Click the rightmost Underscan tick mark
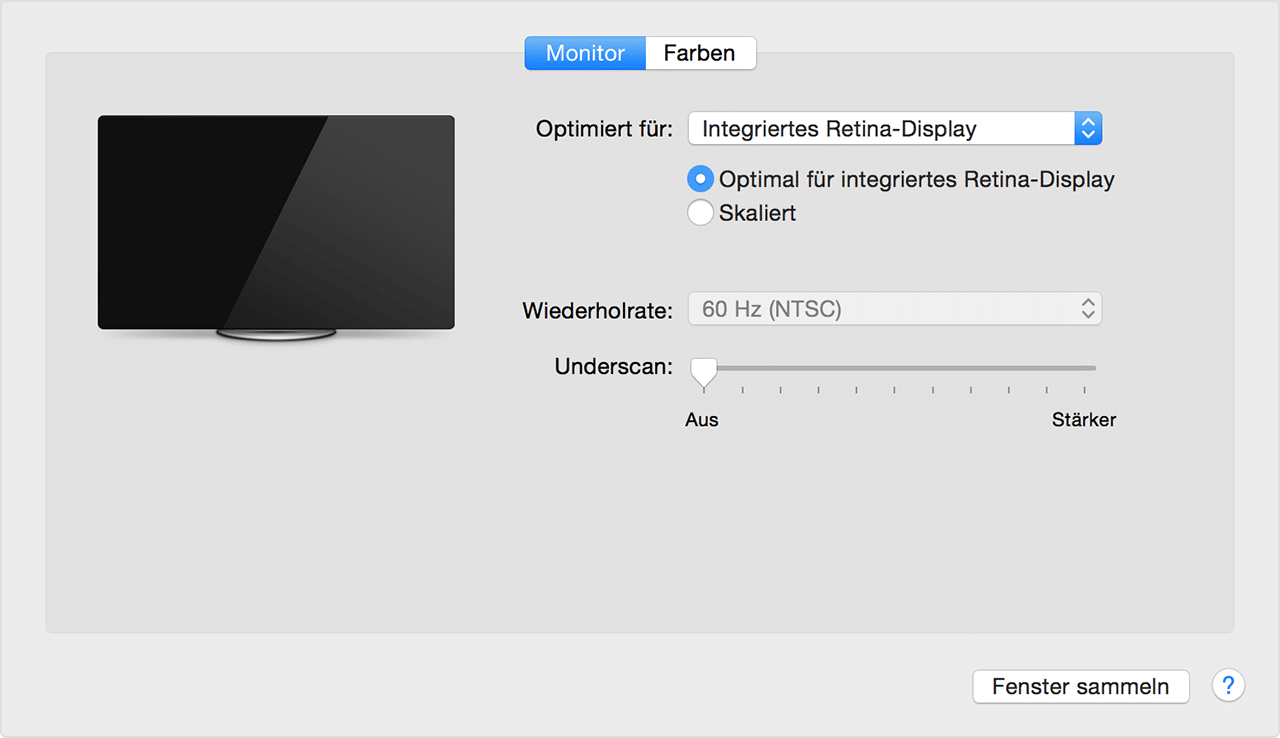The height and width of the screenshot is (738, 1280). click(1086, 387)
